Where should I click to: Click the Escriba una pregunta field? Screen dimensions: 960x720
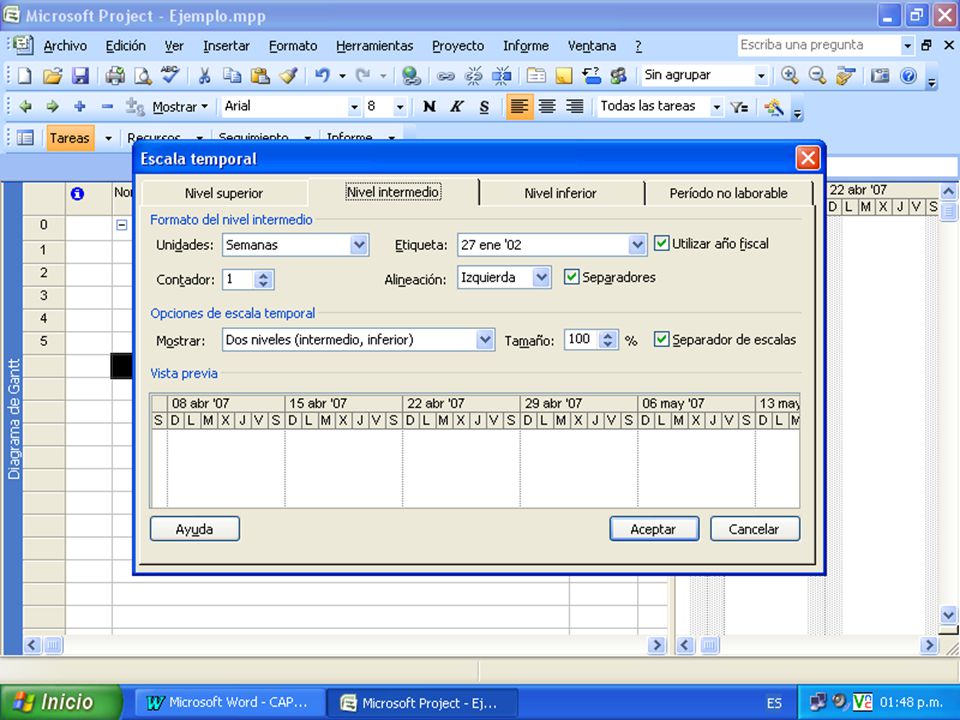[819, 45]
